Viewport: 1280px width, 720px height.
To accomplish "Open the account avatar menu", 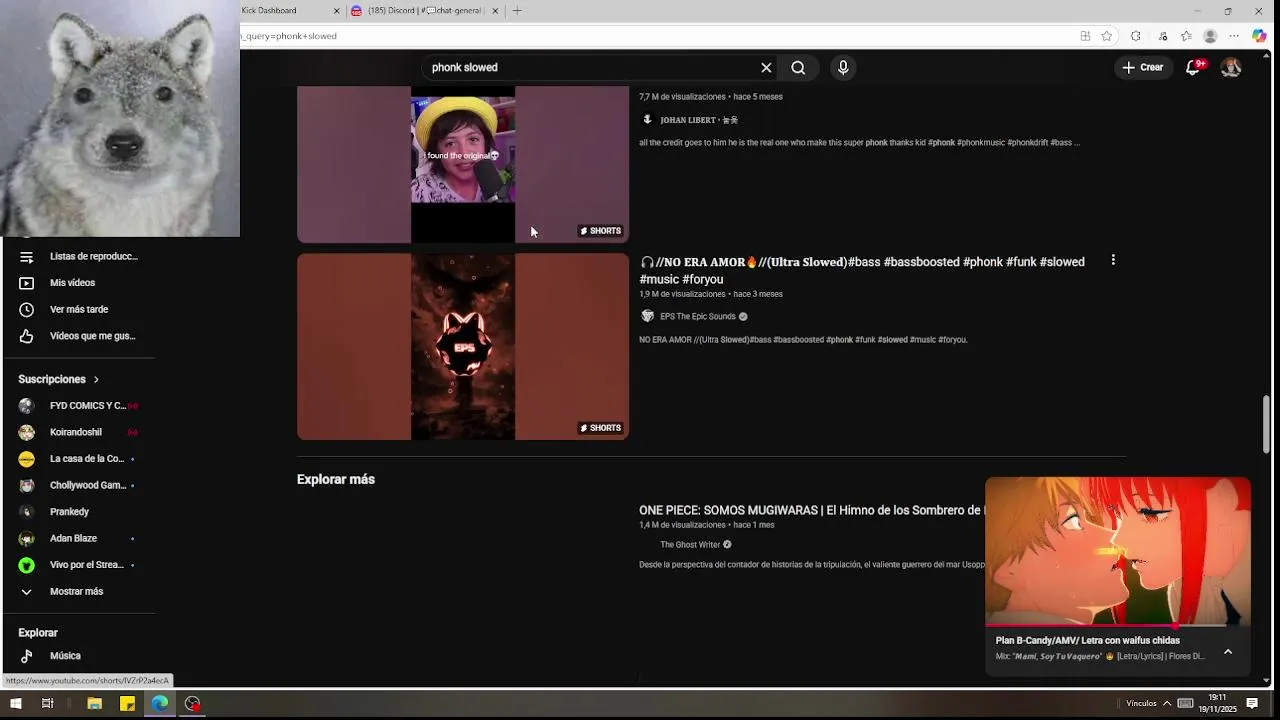I will [1231, 68].
